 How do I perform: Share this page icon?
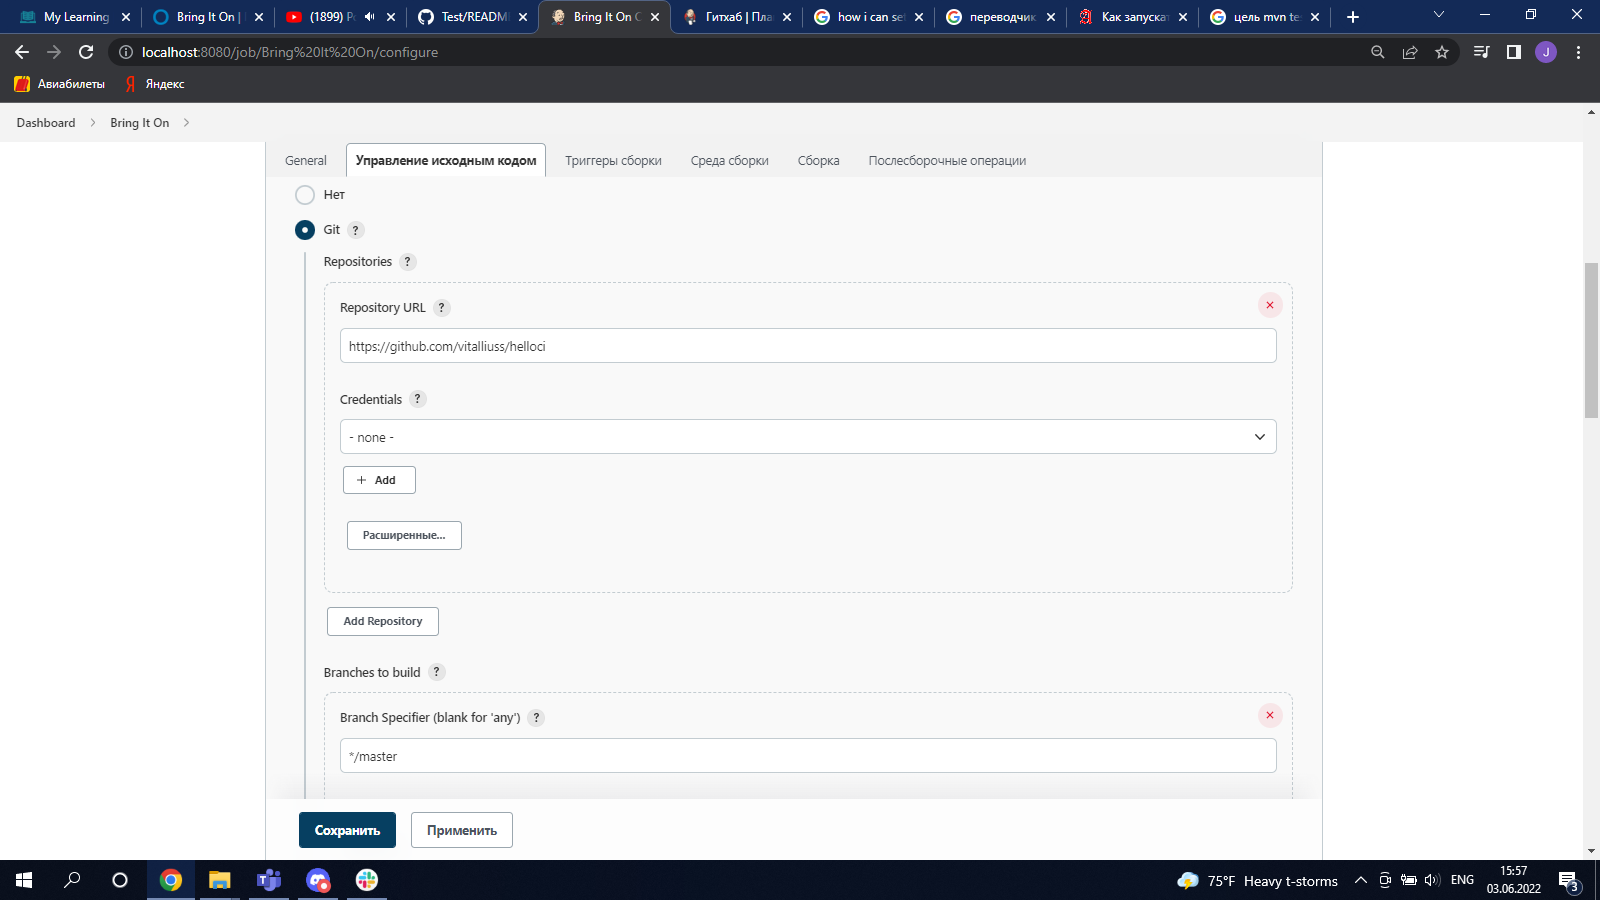tap(1410, 52)
